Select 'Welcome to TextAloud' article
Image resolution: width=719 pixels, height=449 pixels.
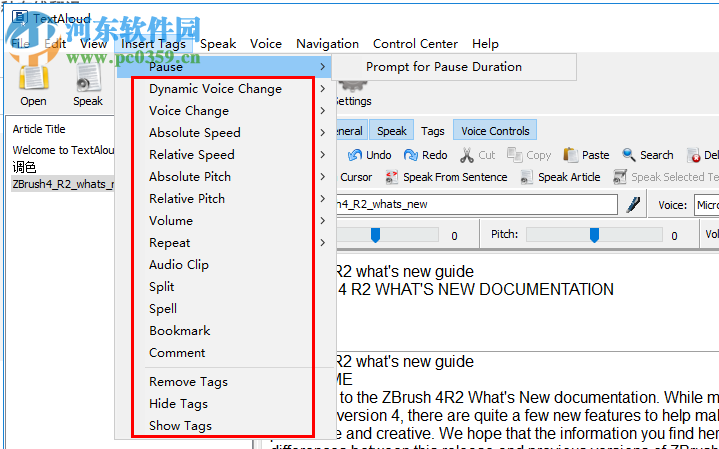click(x=63, y=150)
